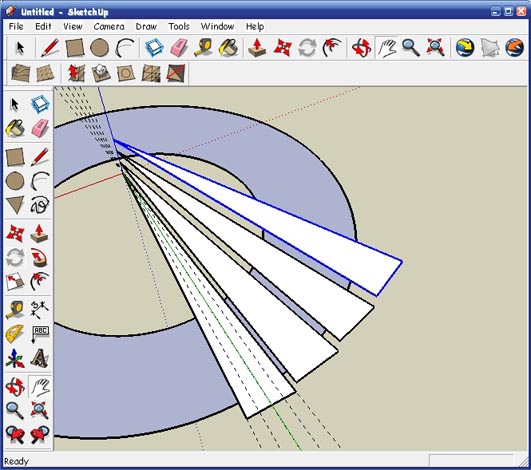The height and width of the screenshot is (470, 531).
Task: Select Tape Measure in the left palette
Action: pyautogui.click(x=15, y=310)
